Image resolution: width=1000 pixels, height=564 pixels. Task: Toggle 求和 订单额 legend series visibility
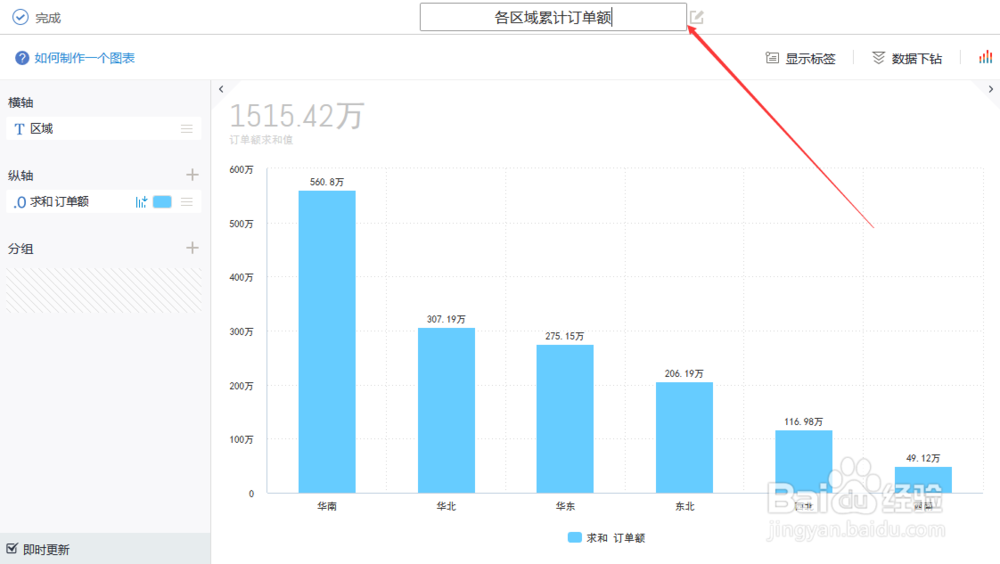pos(606,538)
